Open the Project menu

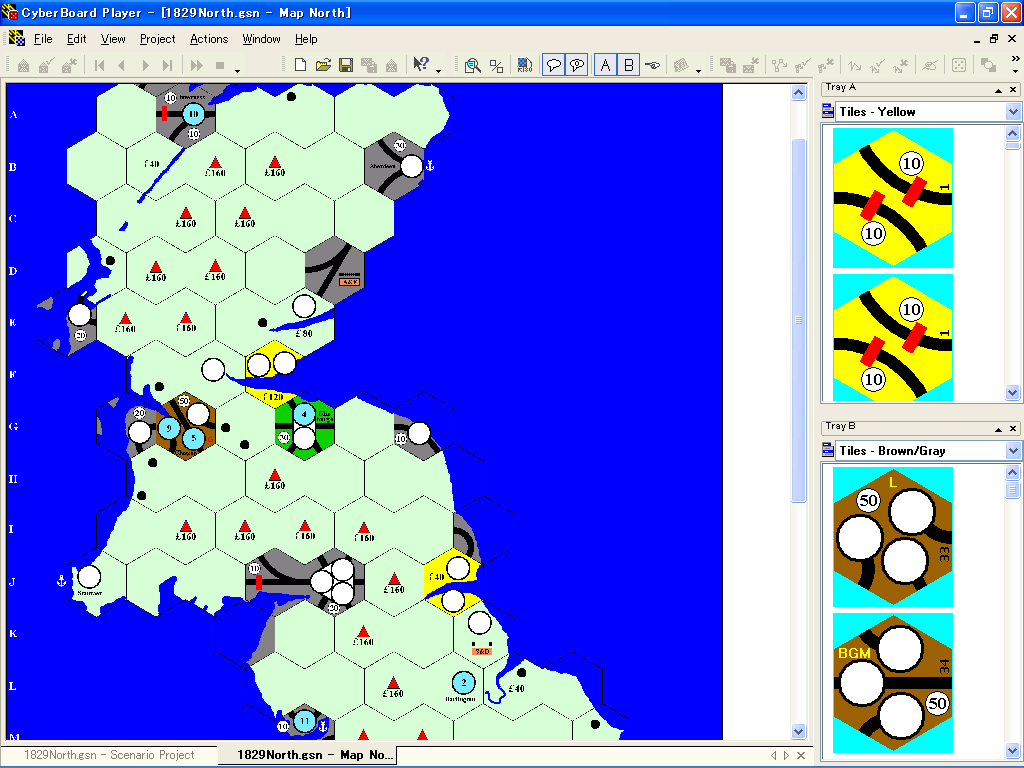(x=157, y=39)
